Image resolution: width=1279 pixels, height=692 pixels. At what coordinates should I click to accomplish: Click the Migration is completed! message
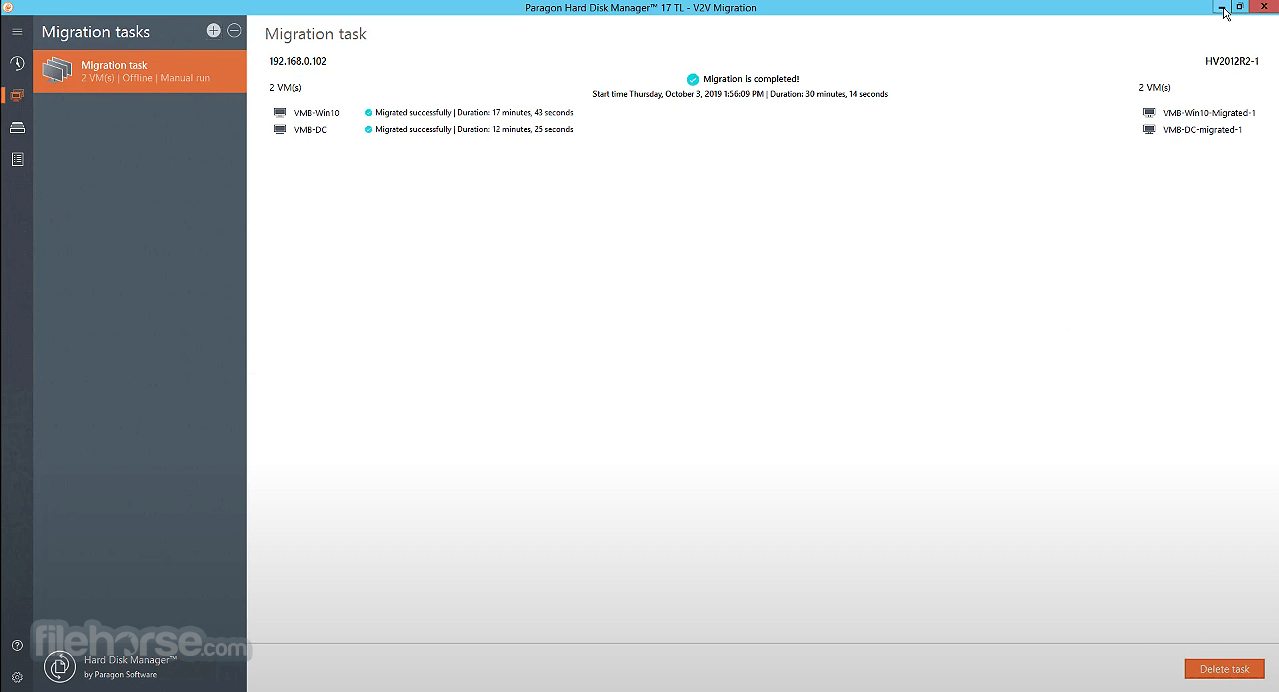coord(751,79)
